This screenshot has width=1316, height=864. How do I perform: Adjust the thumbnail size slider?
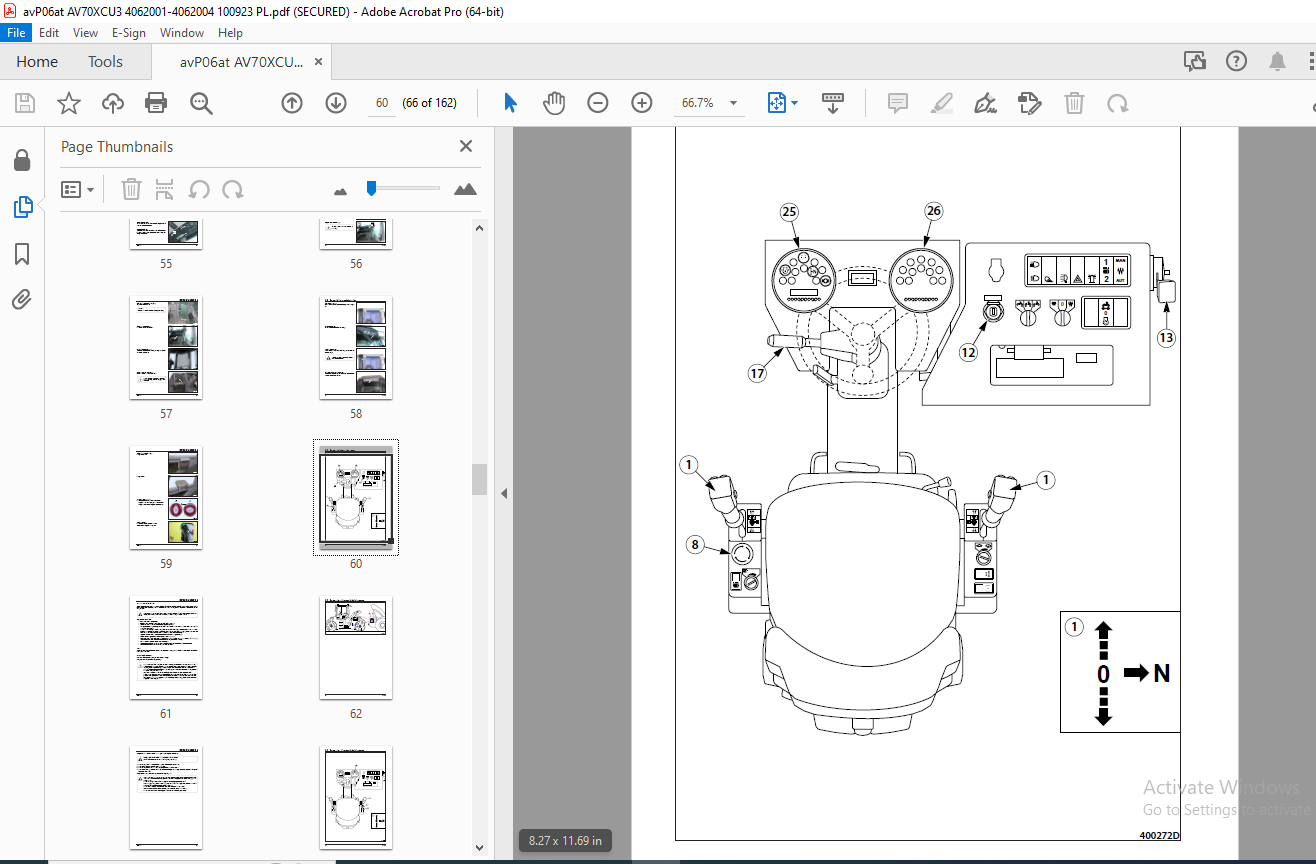point(371,187)
